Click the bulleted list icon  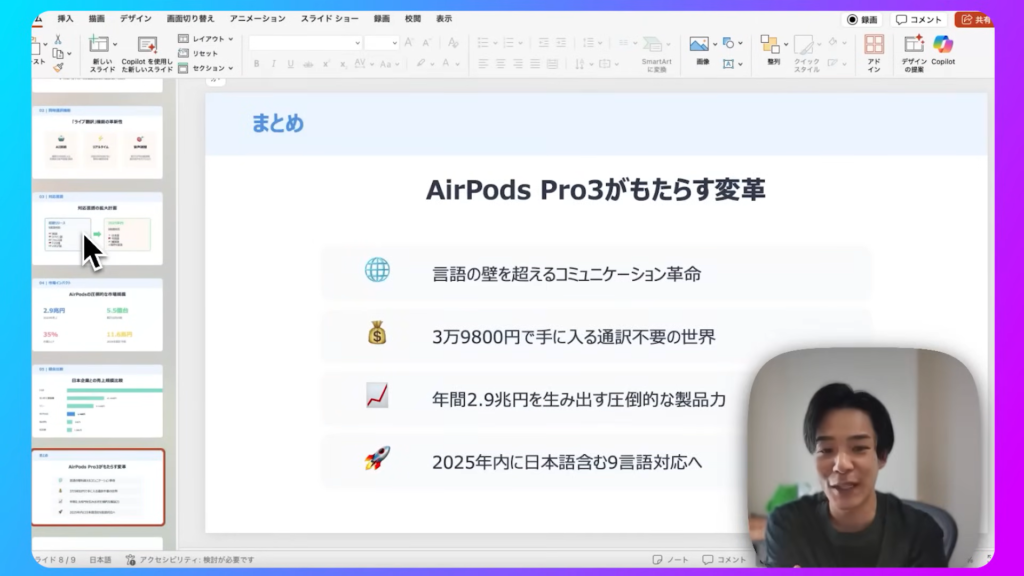click(483, 43)
